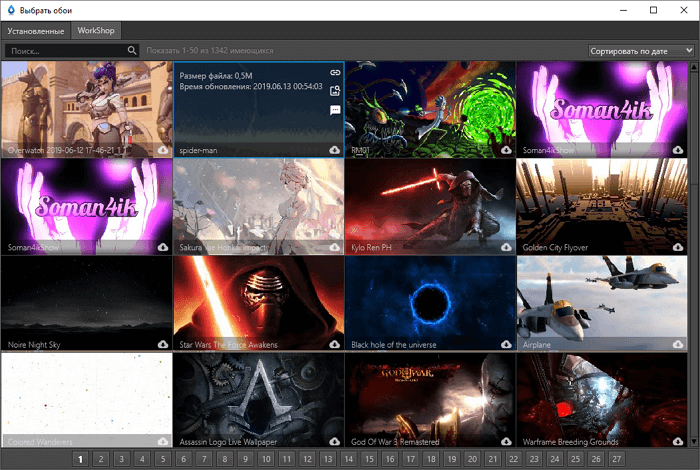Switch to the Установленные tab
The image size is (700, 470).
coord(37,31)
